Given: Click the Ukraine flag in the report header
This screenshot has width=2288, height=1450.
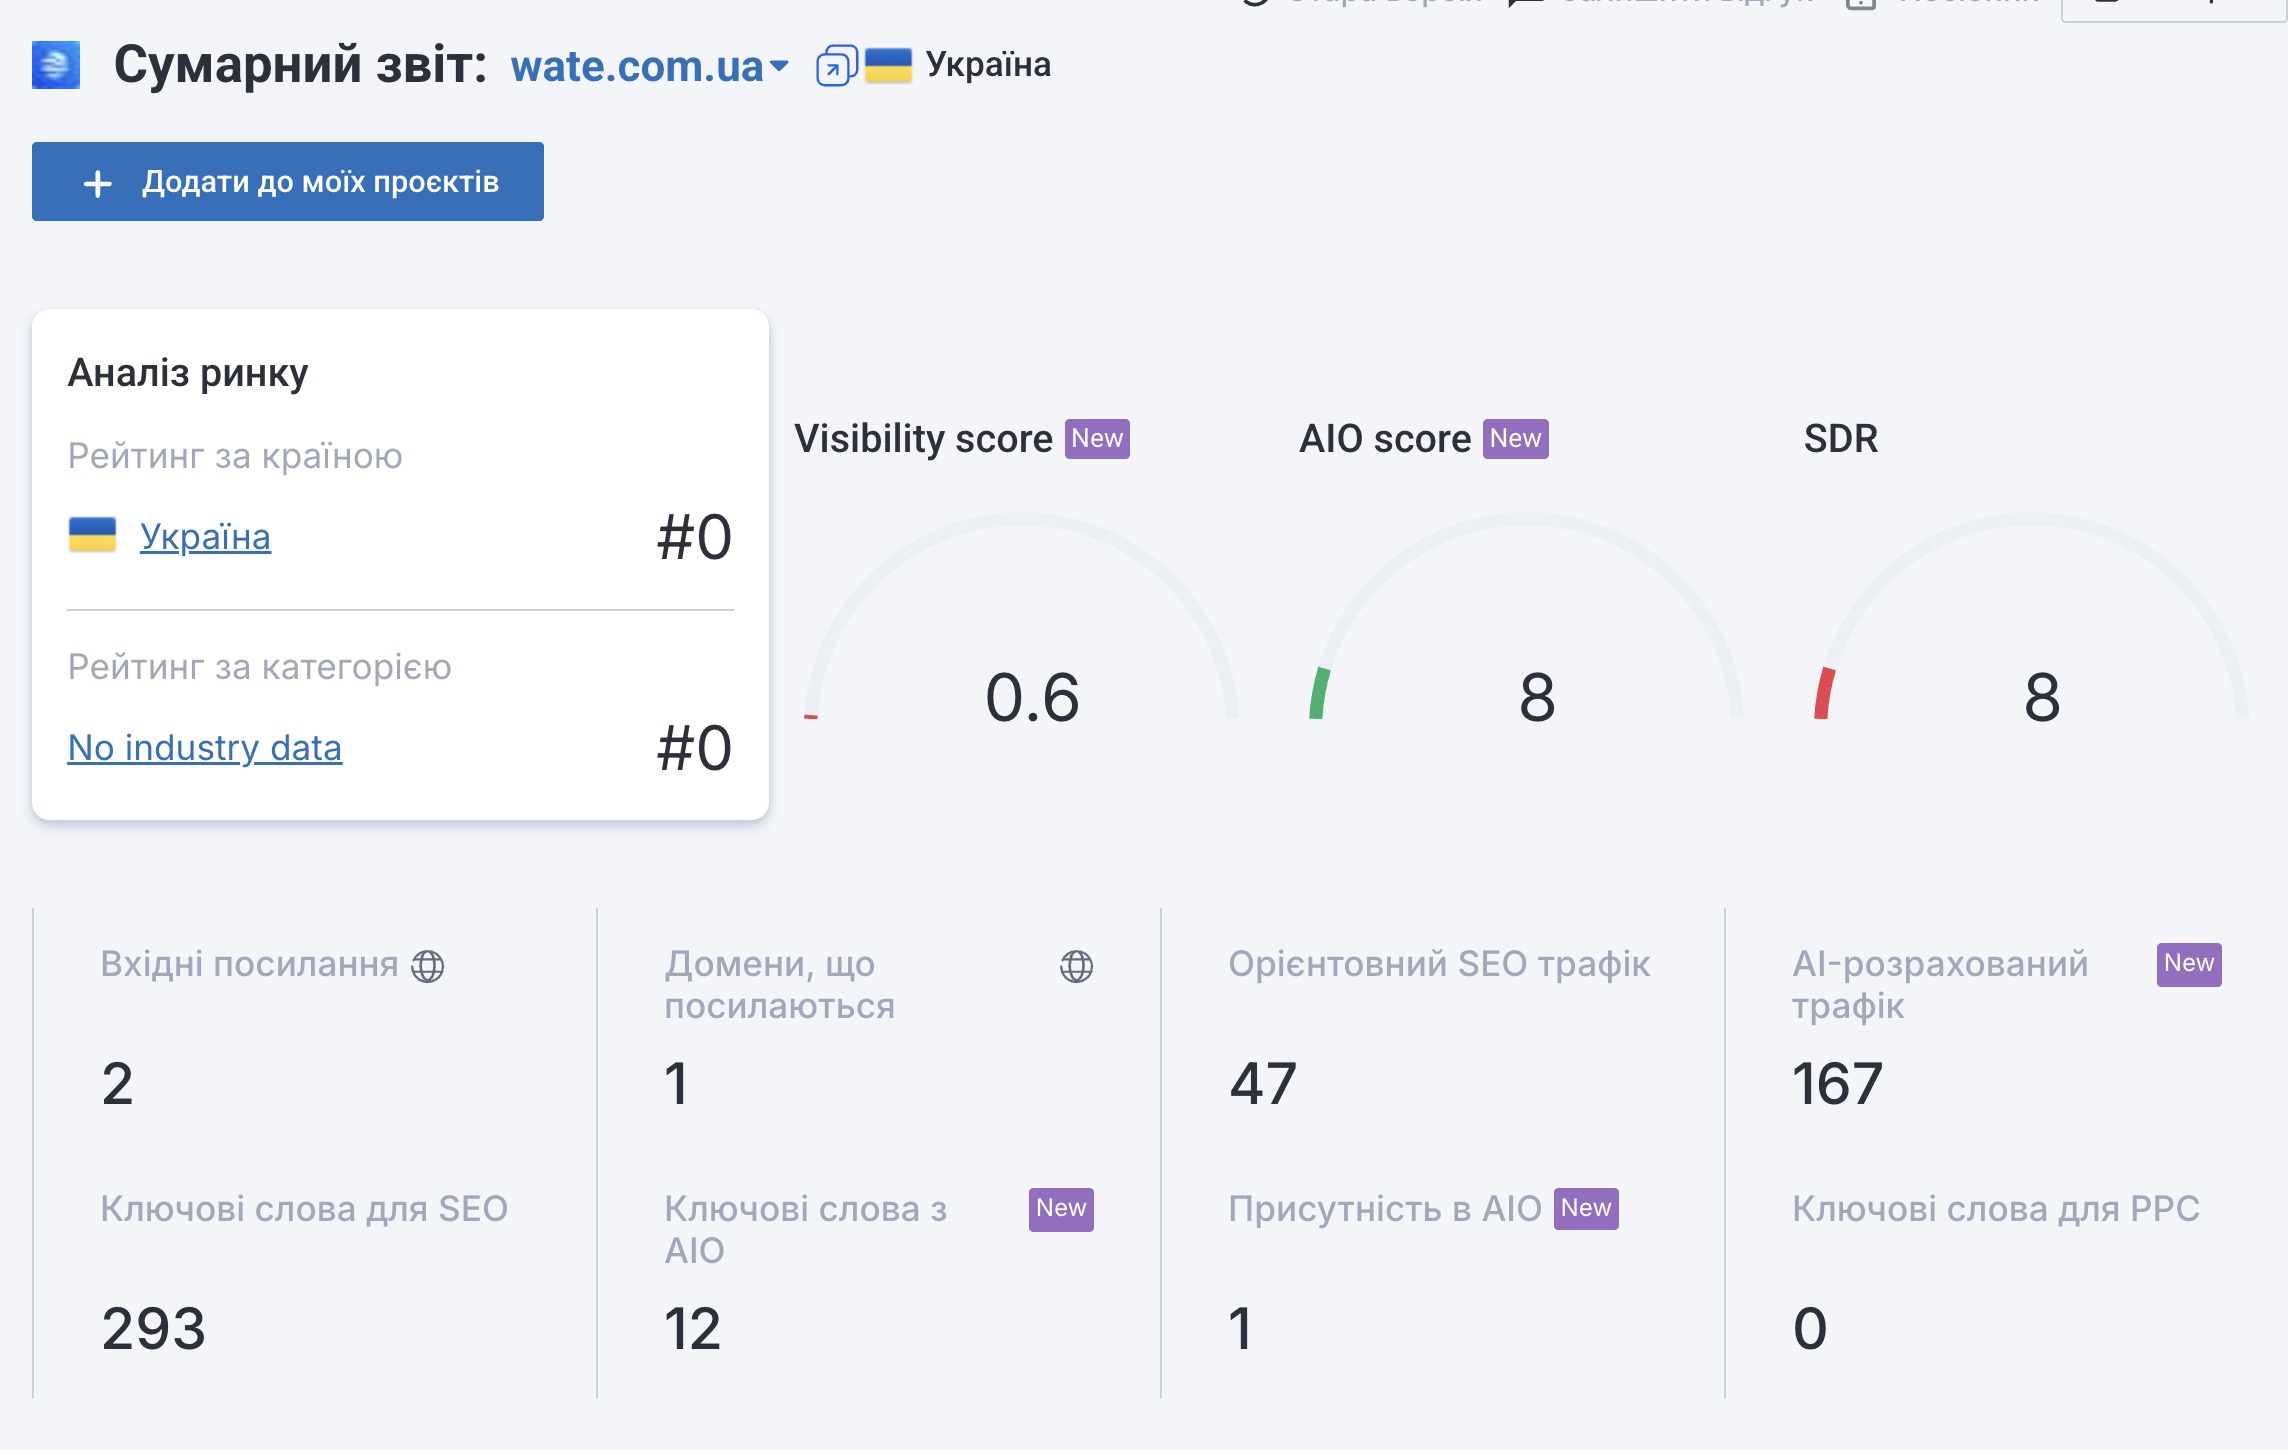Looking at the screenshot, I should pyautogui.click(x=888, y=65).
